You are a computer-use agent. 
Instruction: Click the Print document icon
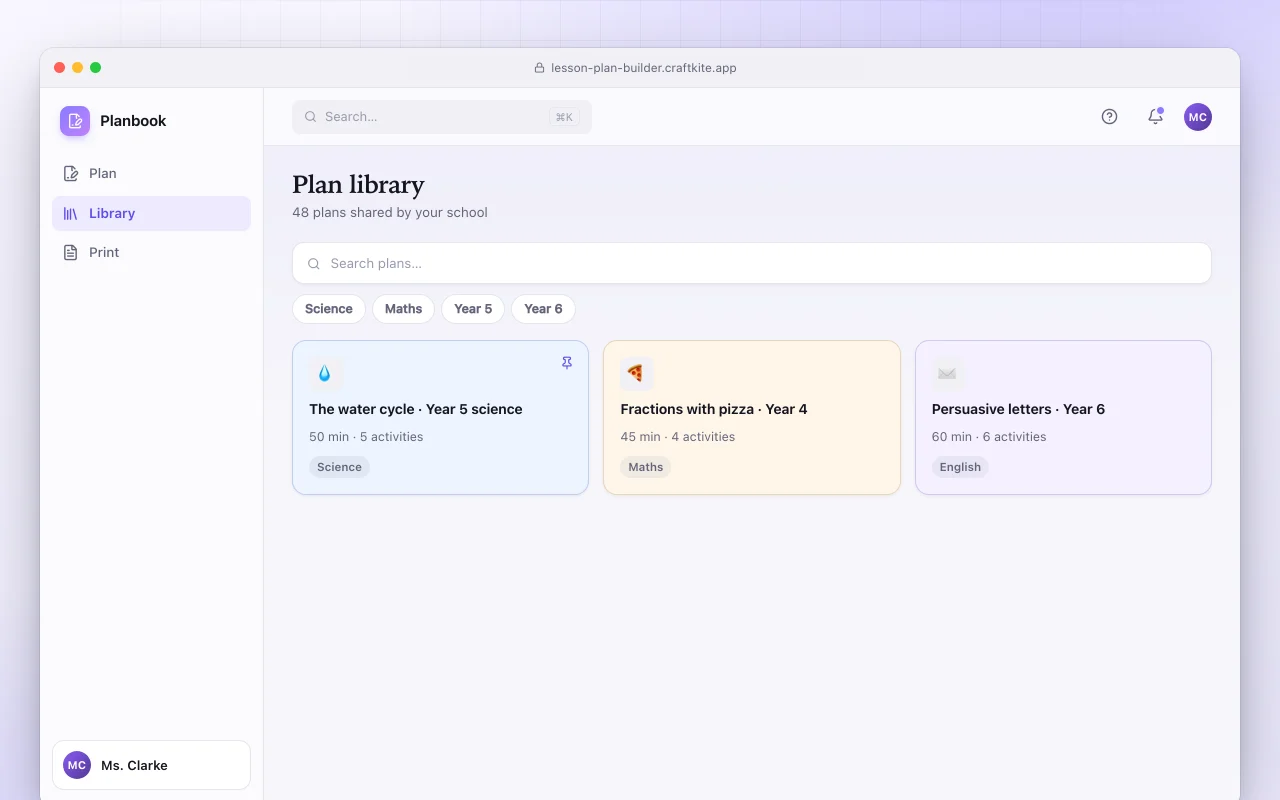pos(71,253)
